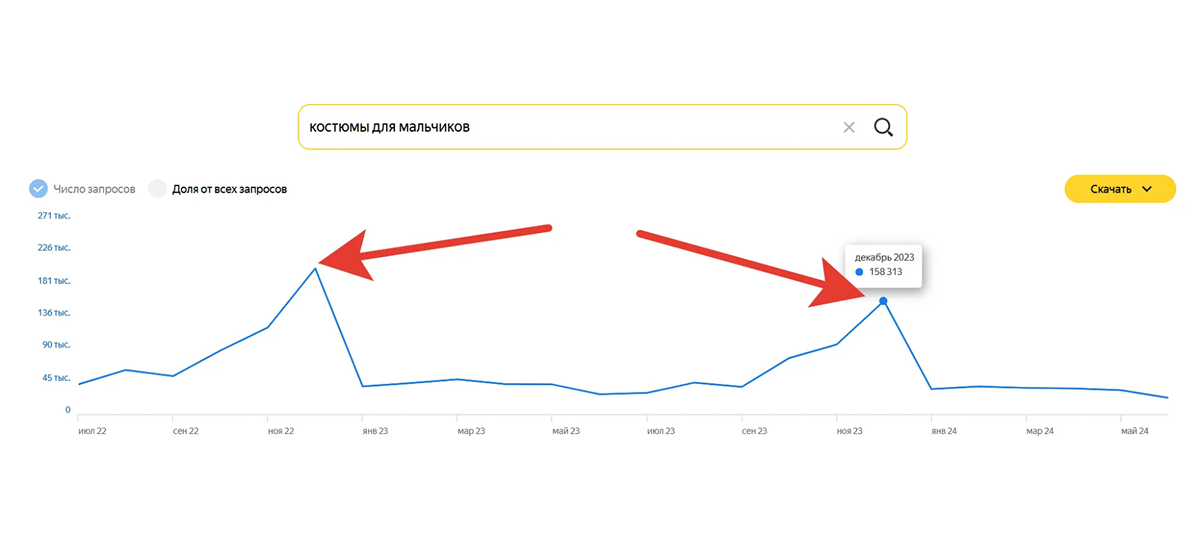Click the июл 22 axis label
This screenshot has height=537, width=1200.
pos(93,431)
